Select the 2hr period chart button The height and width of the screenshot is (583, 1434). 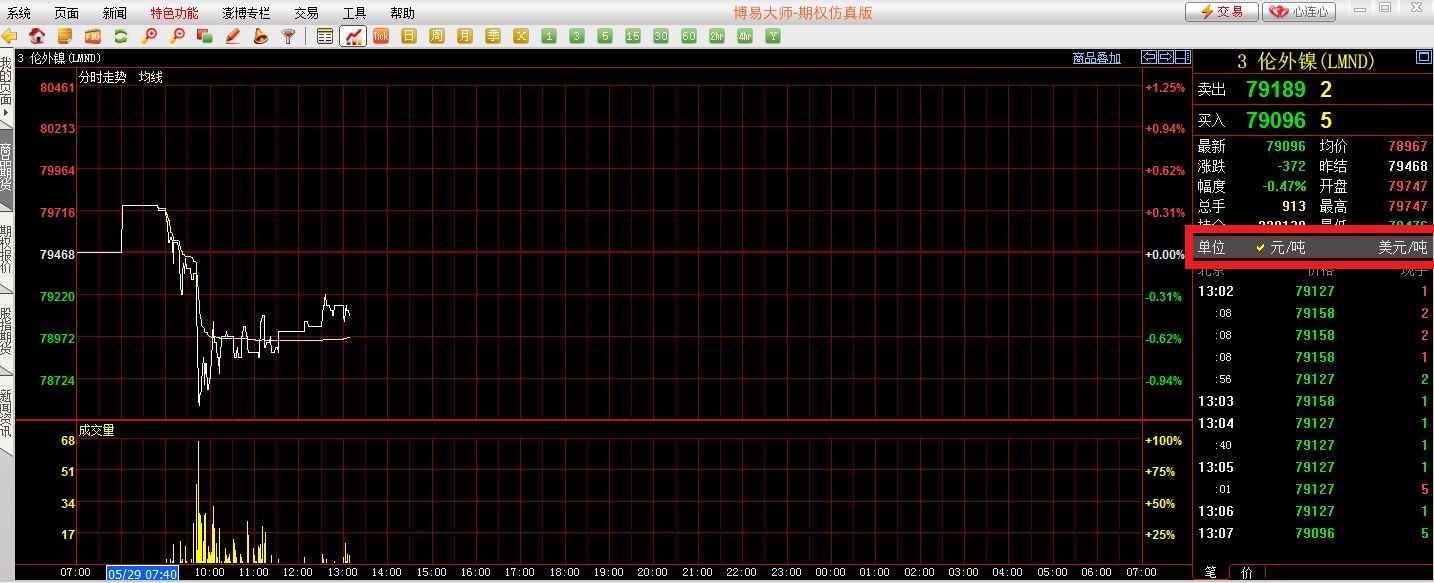point(716,36)
